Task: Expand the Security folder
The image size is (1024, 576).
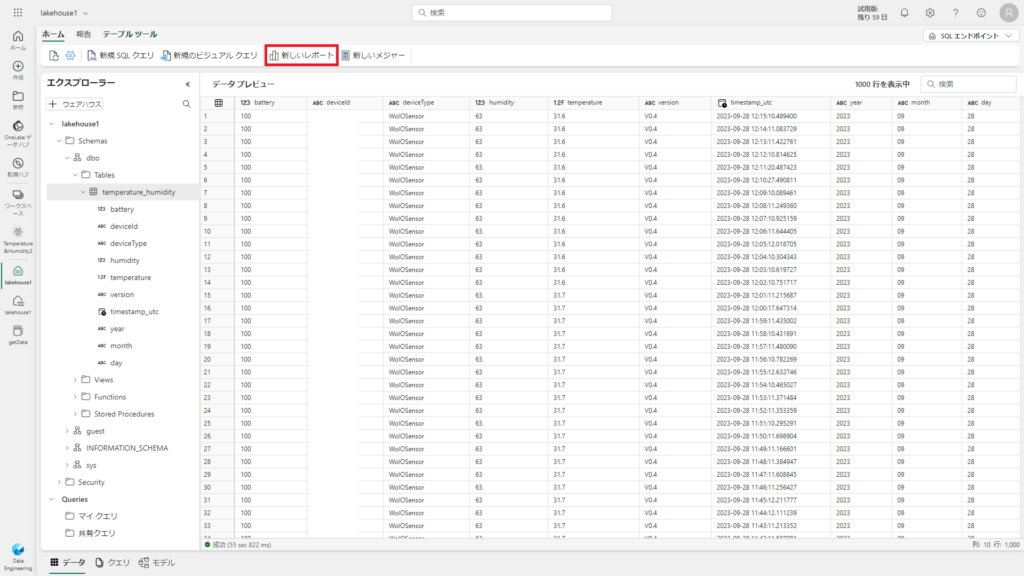Action: pyautogui.click(x=59, y=482)
